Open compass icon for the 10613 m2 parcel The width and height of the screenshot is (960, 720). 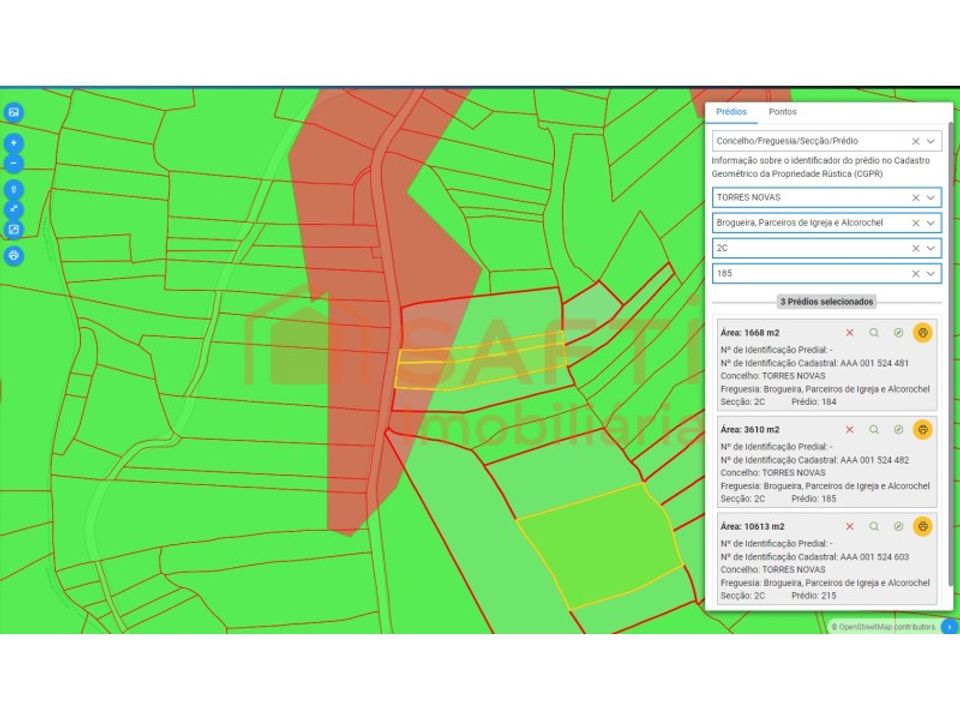coord(898,526)
